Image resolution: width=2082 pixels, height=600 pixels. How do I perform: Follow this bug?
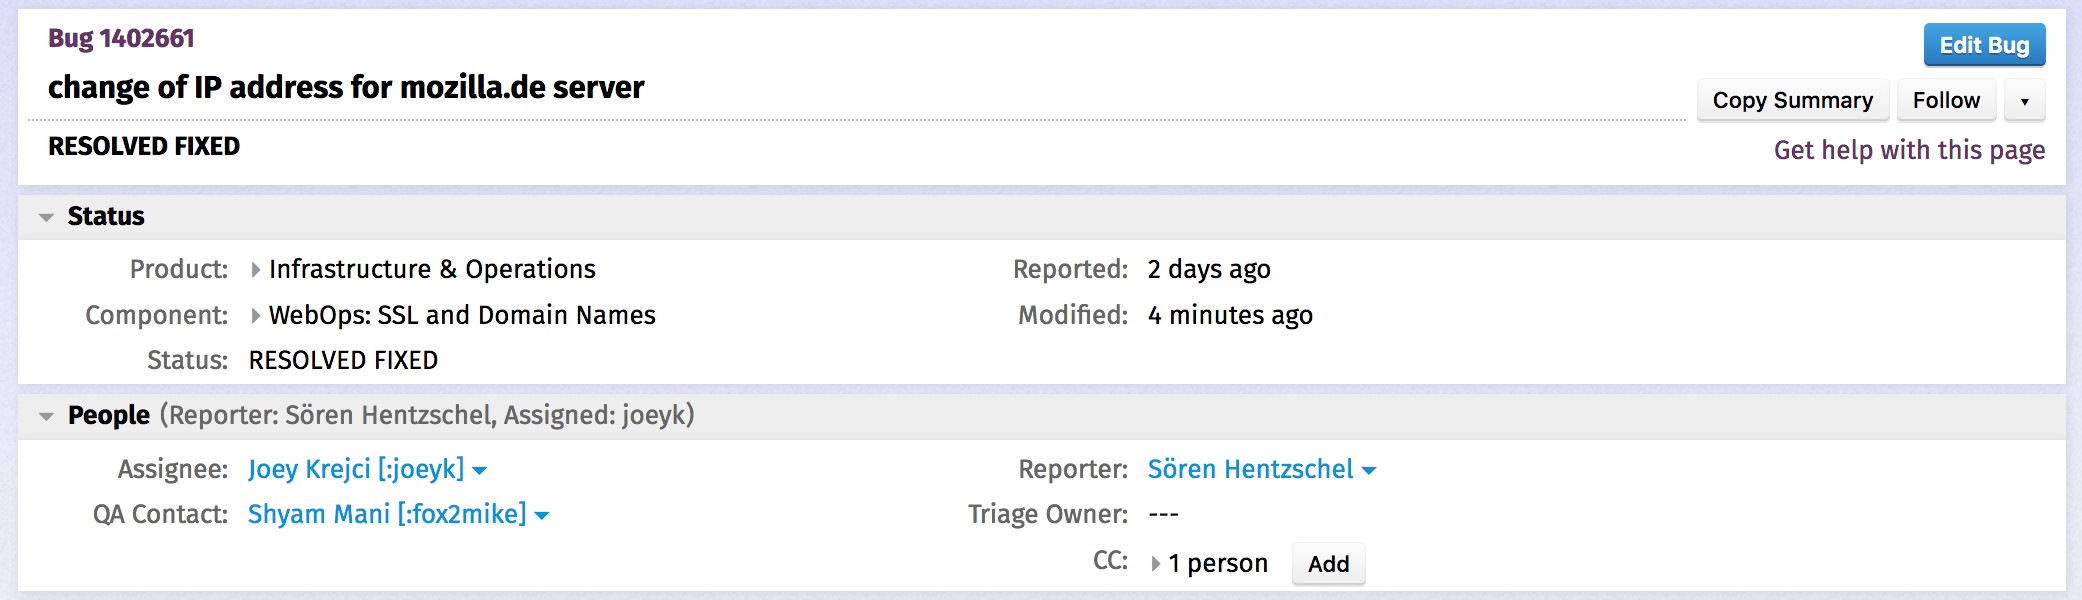coord(1945,101)
